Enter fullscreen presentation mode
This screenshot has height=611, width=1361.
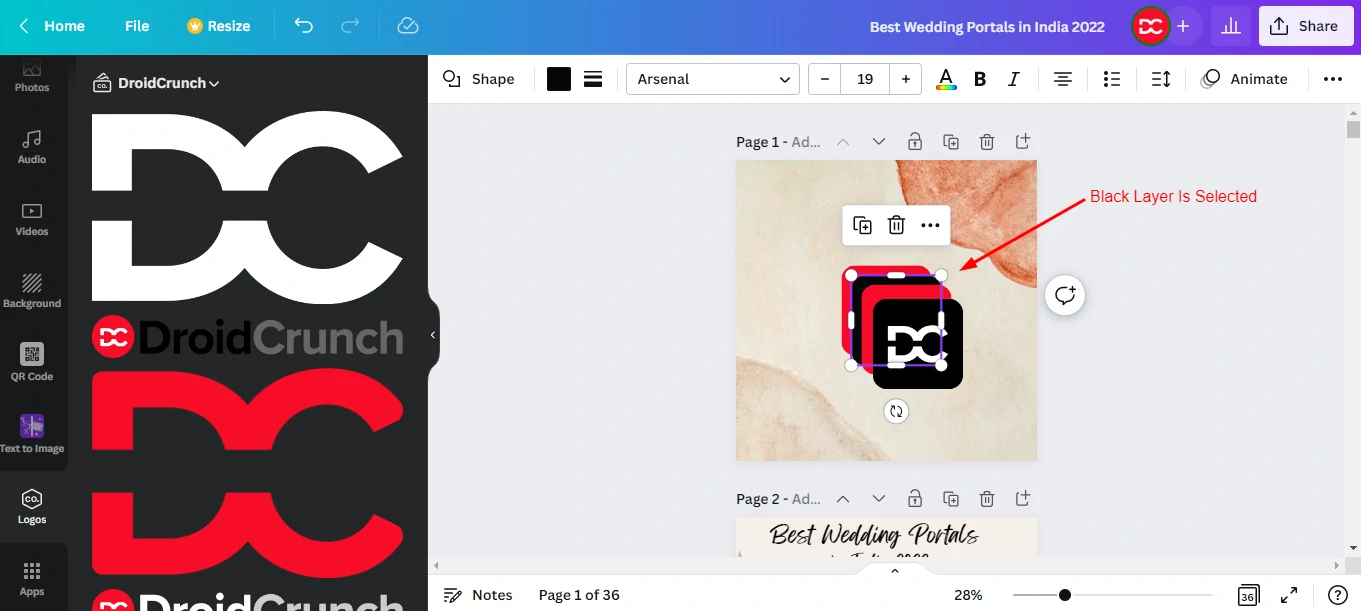(x=1289, y=595)
